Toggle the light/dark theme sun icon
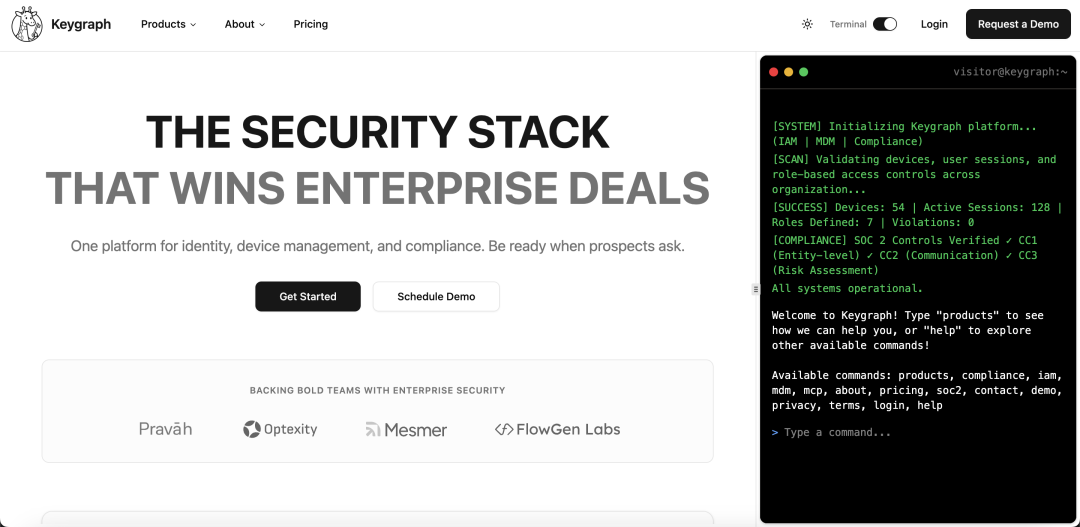1080x527 pixels. tap(807, 24)
